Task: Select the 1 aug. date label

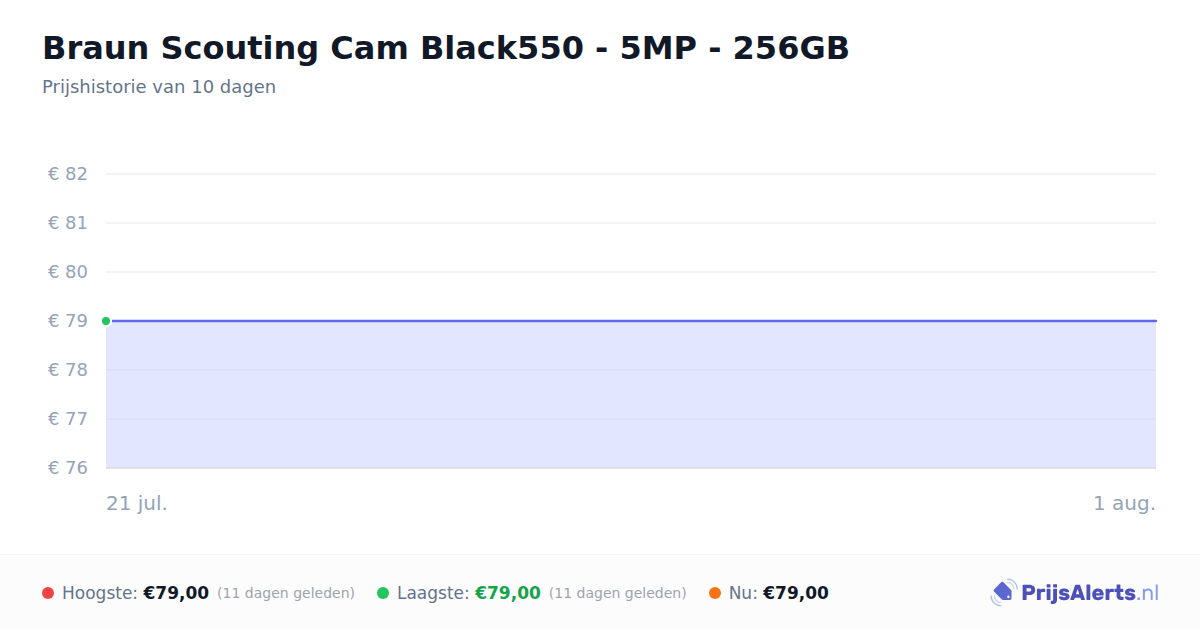Action: (x=1124, y=503)
